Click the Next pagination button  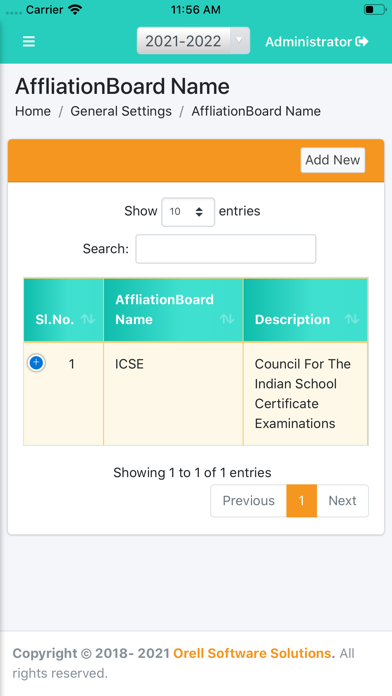342,501
